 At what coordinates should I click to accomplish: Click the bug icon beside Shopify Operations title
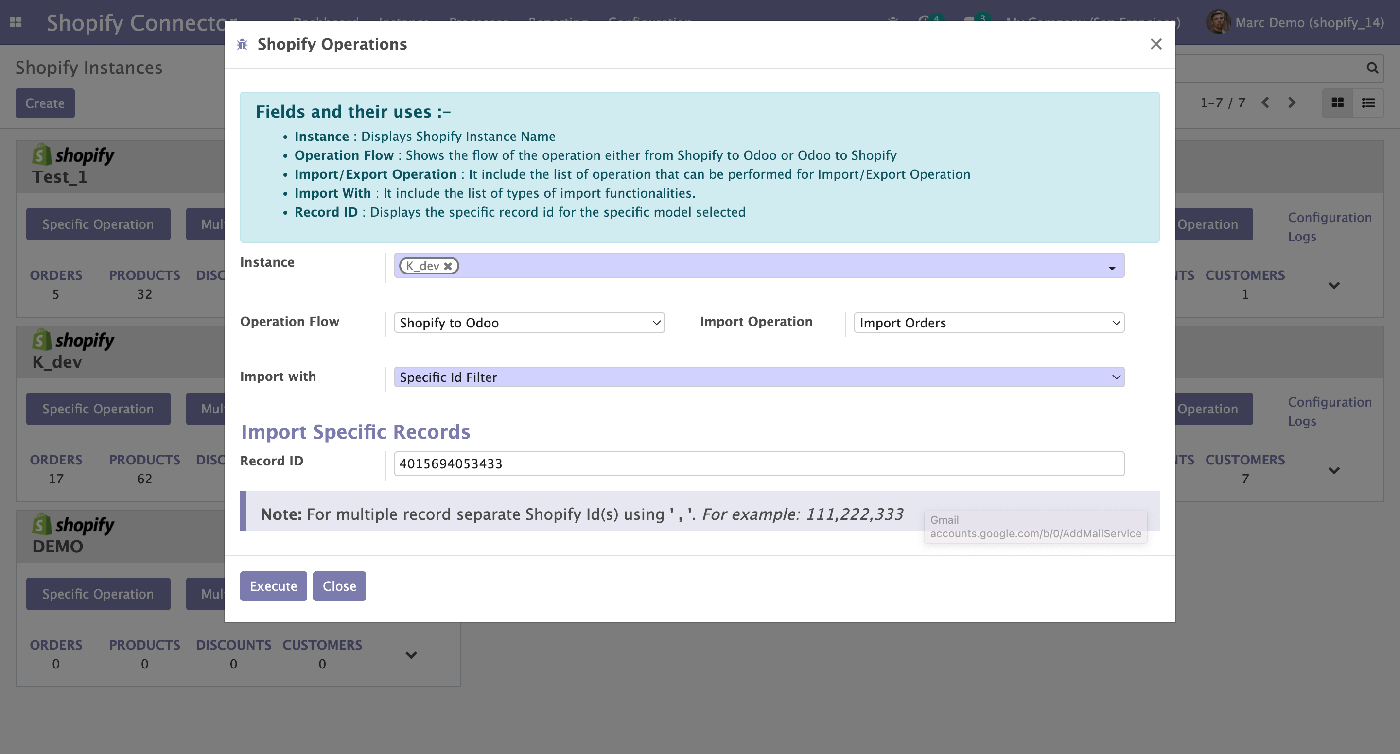(242, 45)
